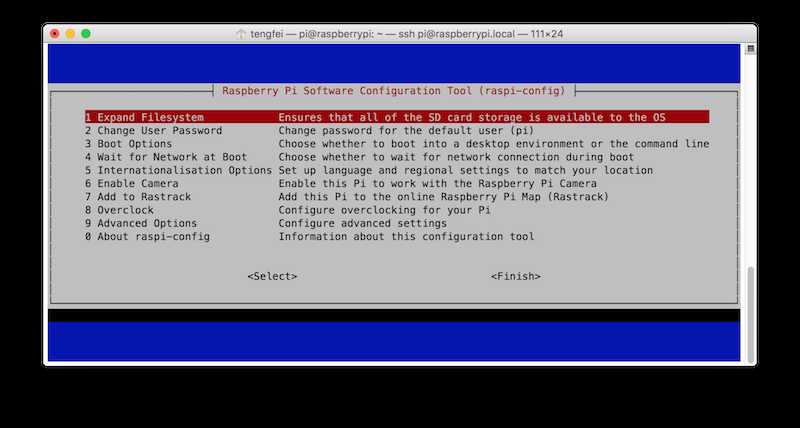Click the raspi-config dialog title text
The height and width of the screenshot is (428, 800).
pyautogui.click(x=394, y=91)
